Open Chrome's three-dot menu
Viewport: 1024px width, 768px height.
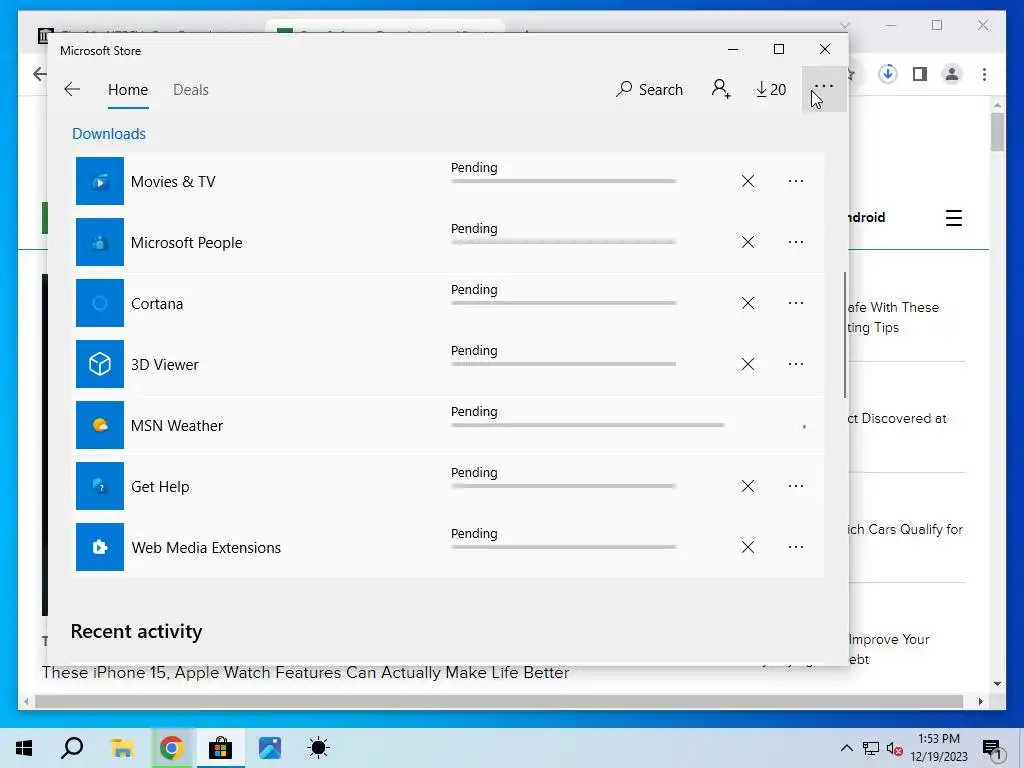tap(984, 74)
